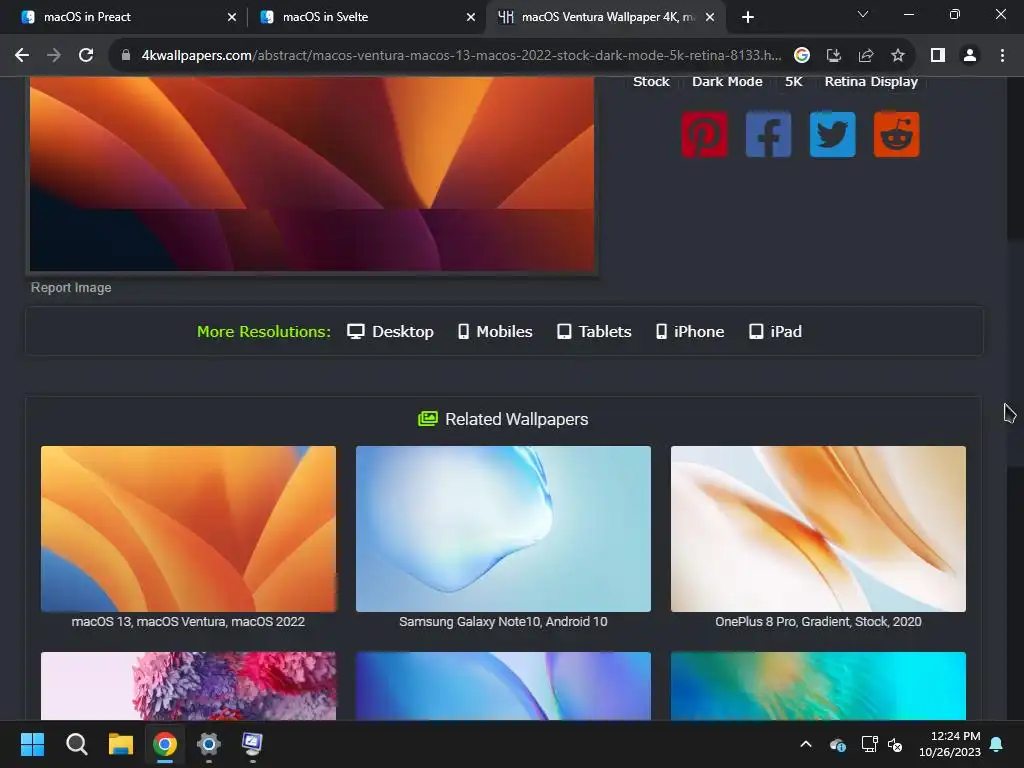Select macOS Ventura Wallpaper 4K tab
The image size is (1024, 768).
tap(604, 17)
